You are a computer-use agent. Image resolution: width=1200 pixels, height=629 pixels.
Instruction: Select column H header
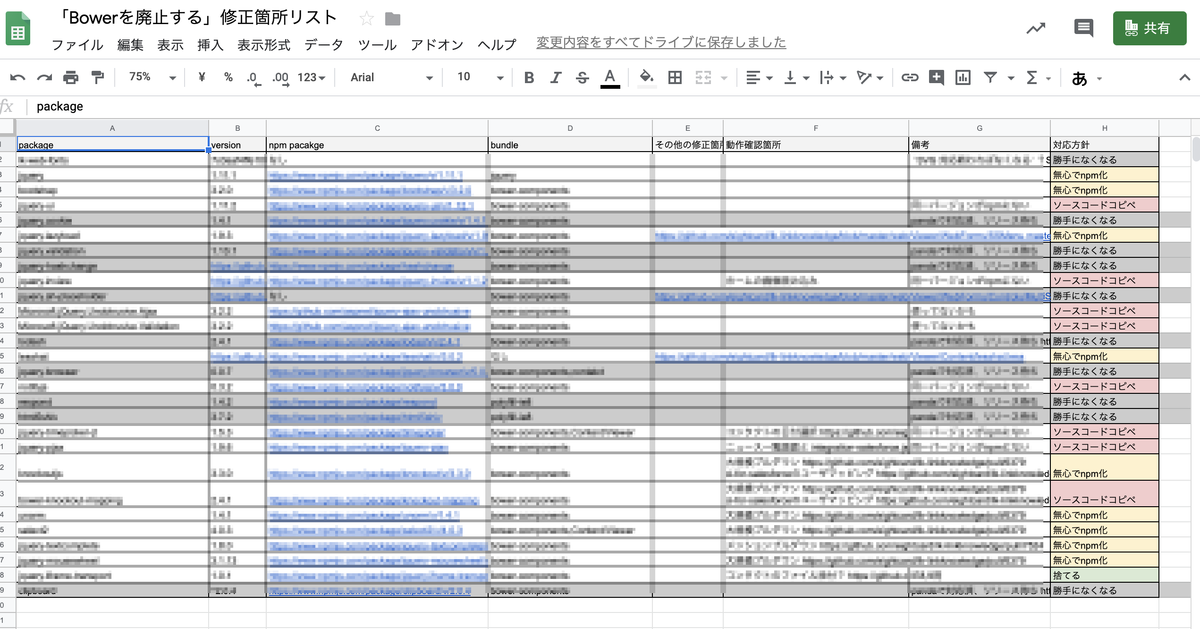point(1104,128)
